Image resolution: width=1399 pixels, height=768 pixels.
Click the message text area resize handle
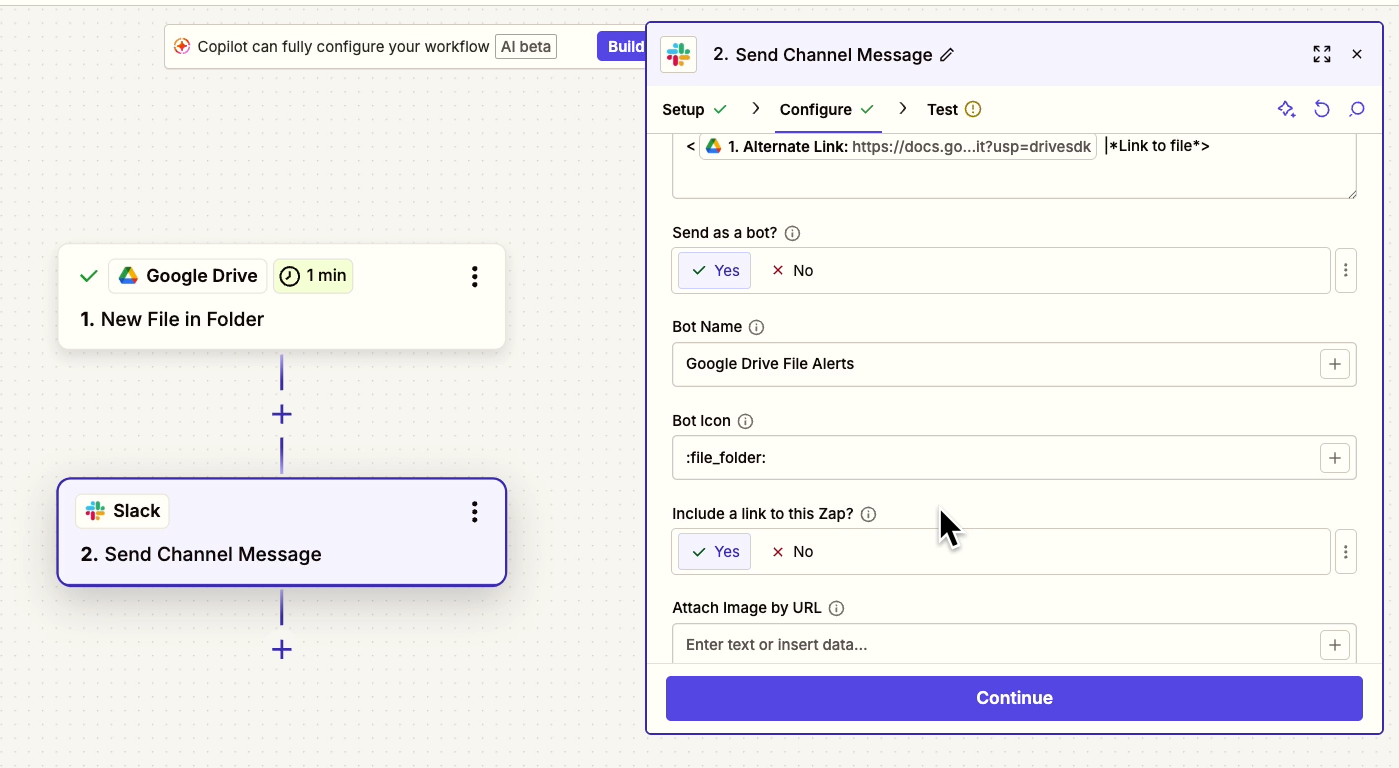tap(1350, 192)
